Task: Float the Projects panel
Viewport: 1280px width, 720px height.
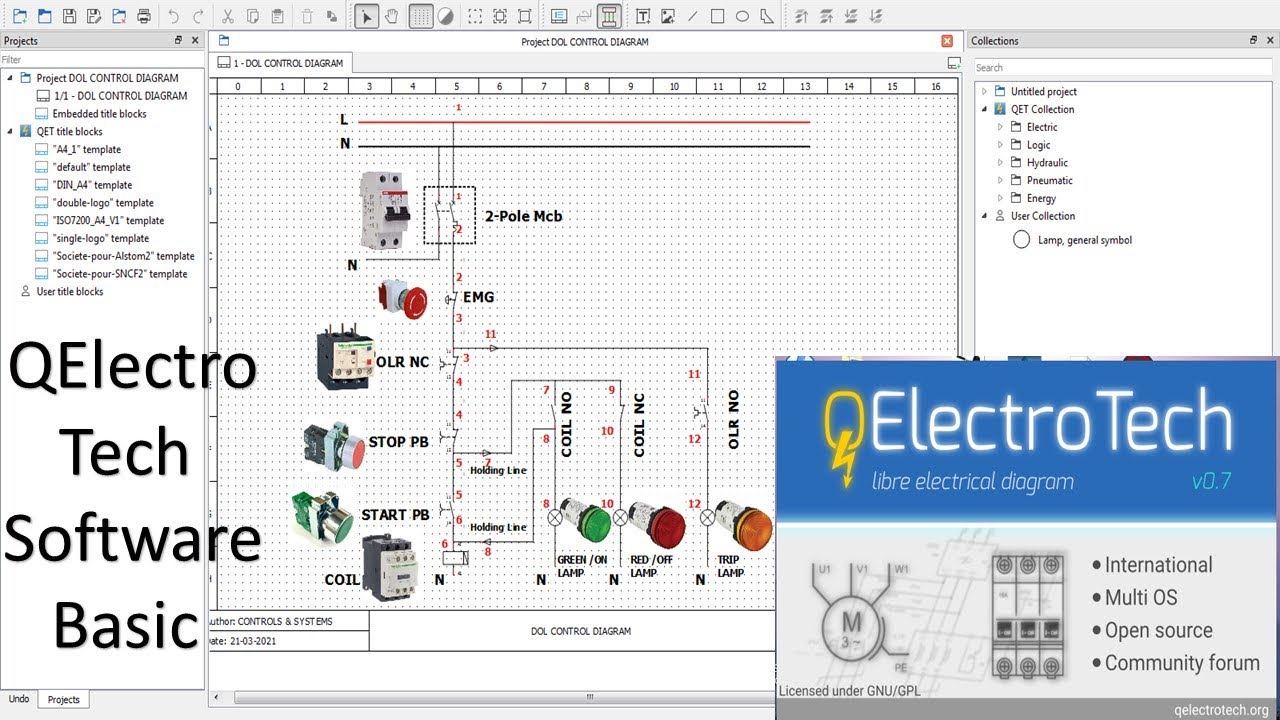Action: coord(178,41)
